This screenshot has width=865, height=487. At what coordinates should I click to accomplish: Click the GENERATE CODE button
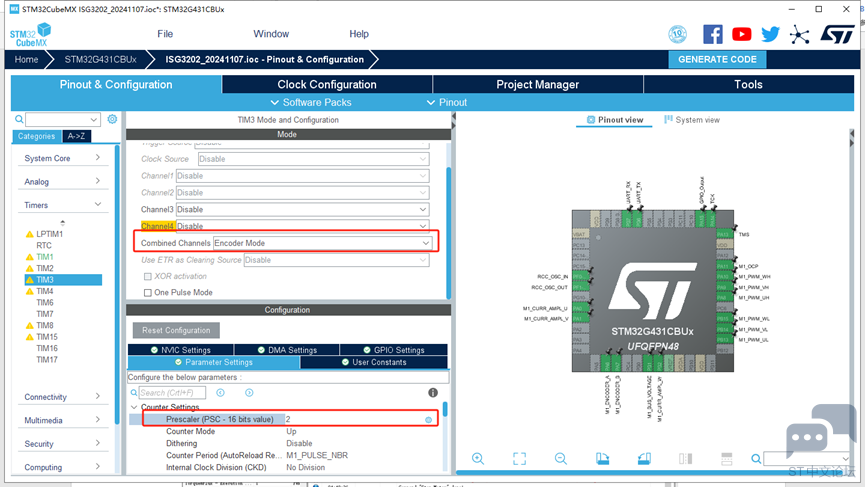pos(717,60)
